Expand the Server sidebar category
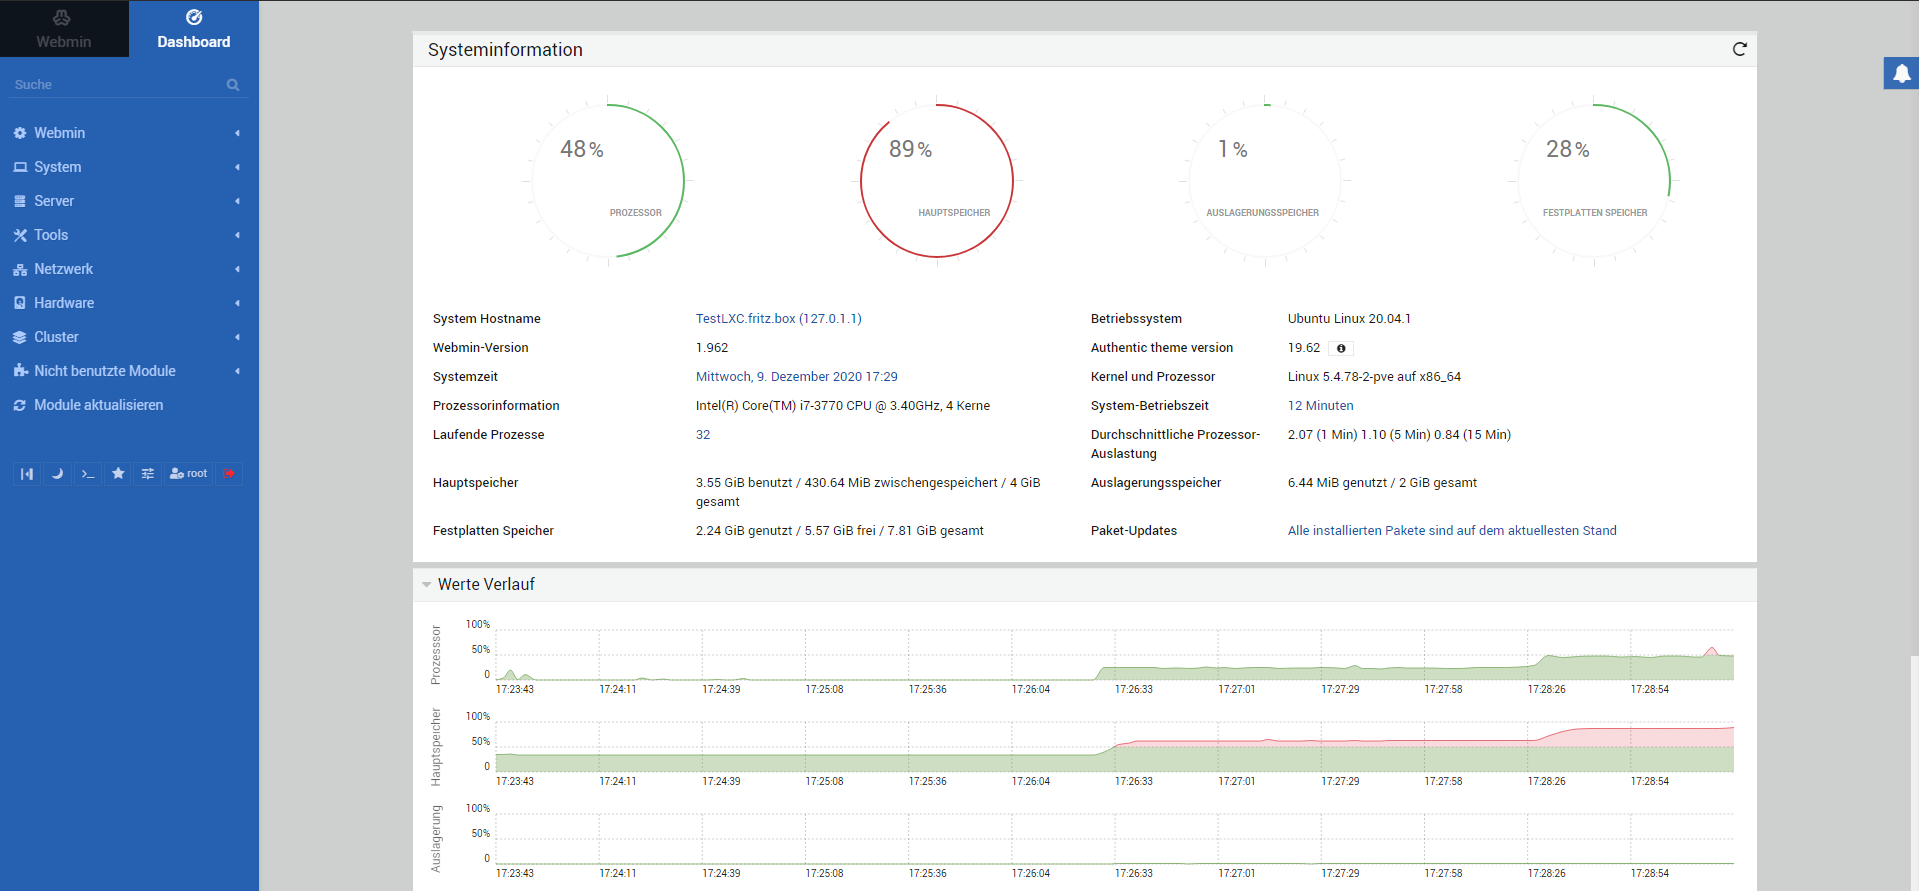Viewport: 1919px width, 891px height. (129, 201)
